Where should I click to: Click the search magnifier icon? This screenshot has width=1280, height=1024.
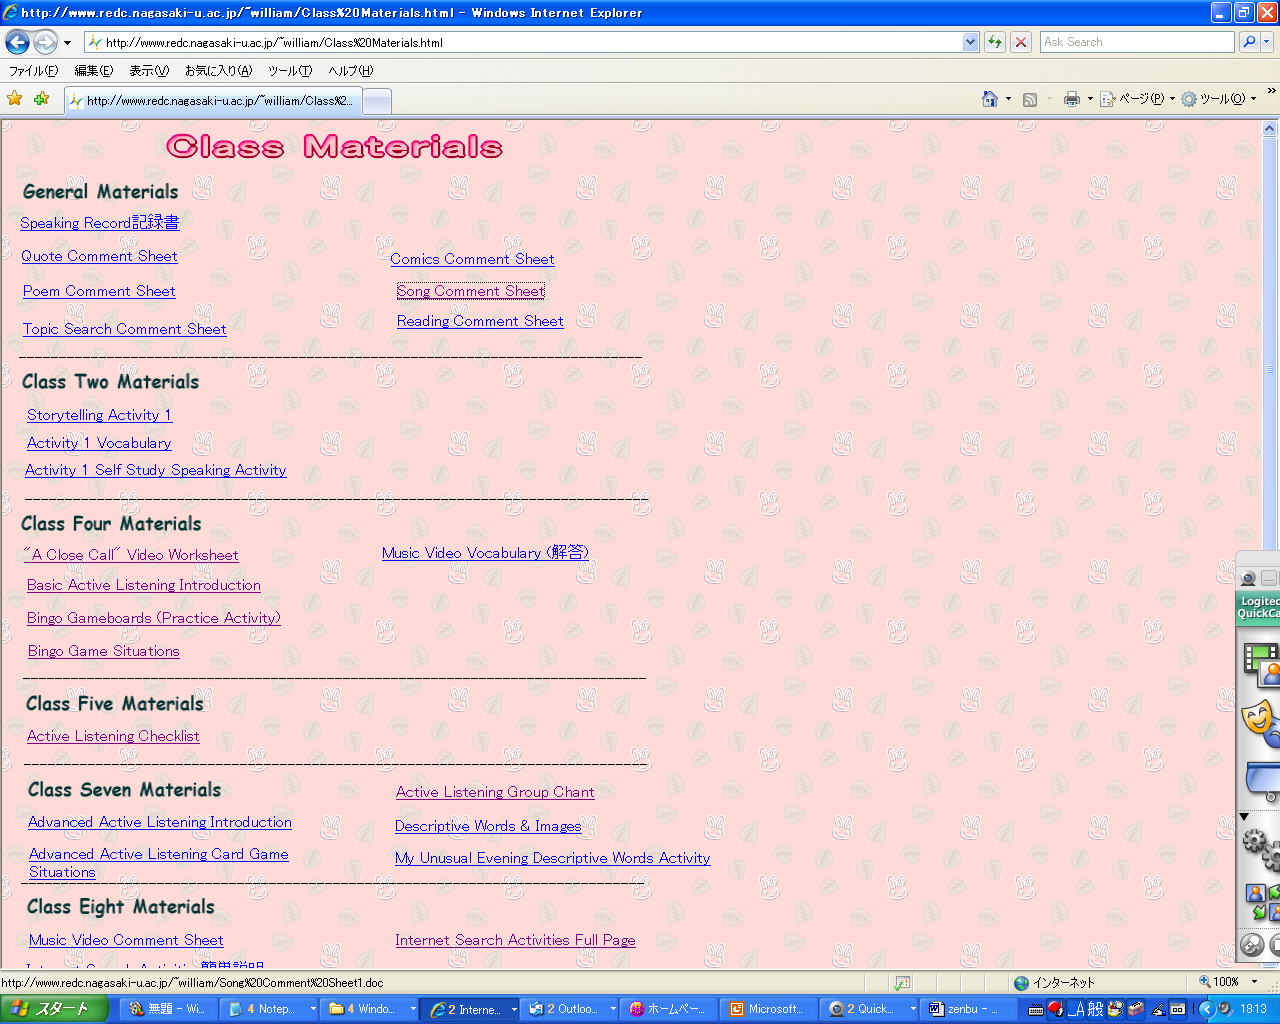[x=1249, y=42]
